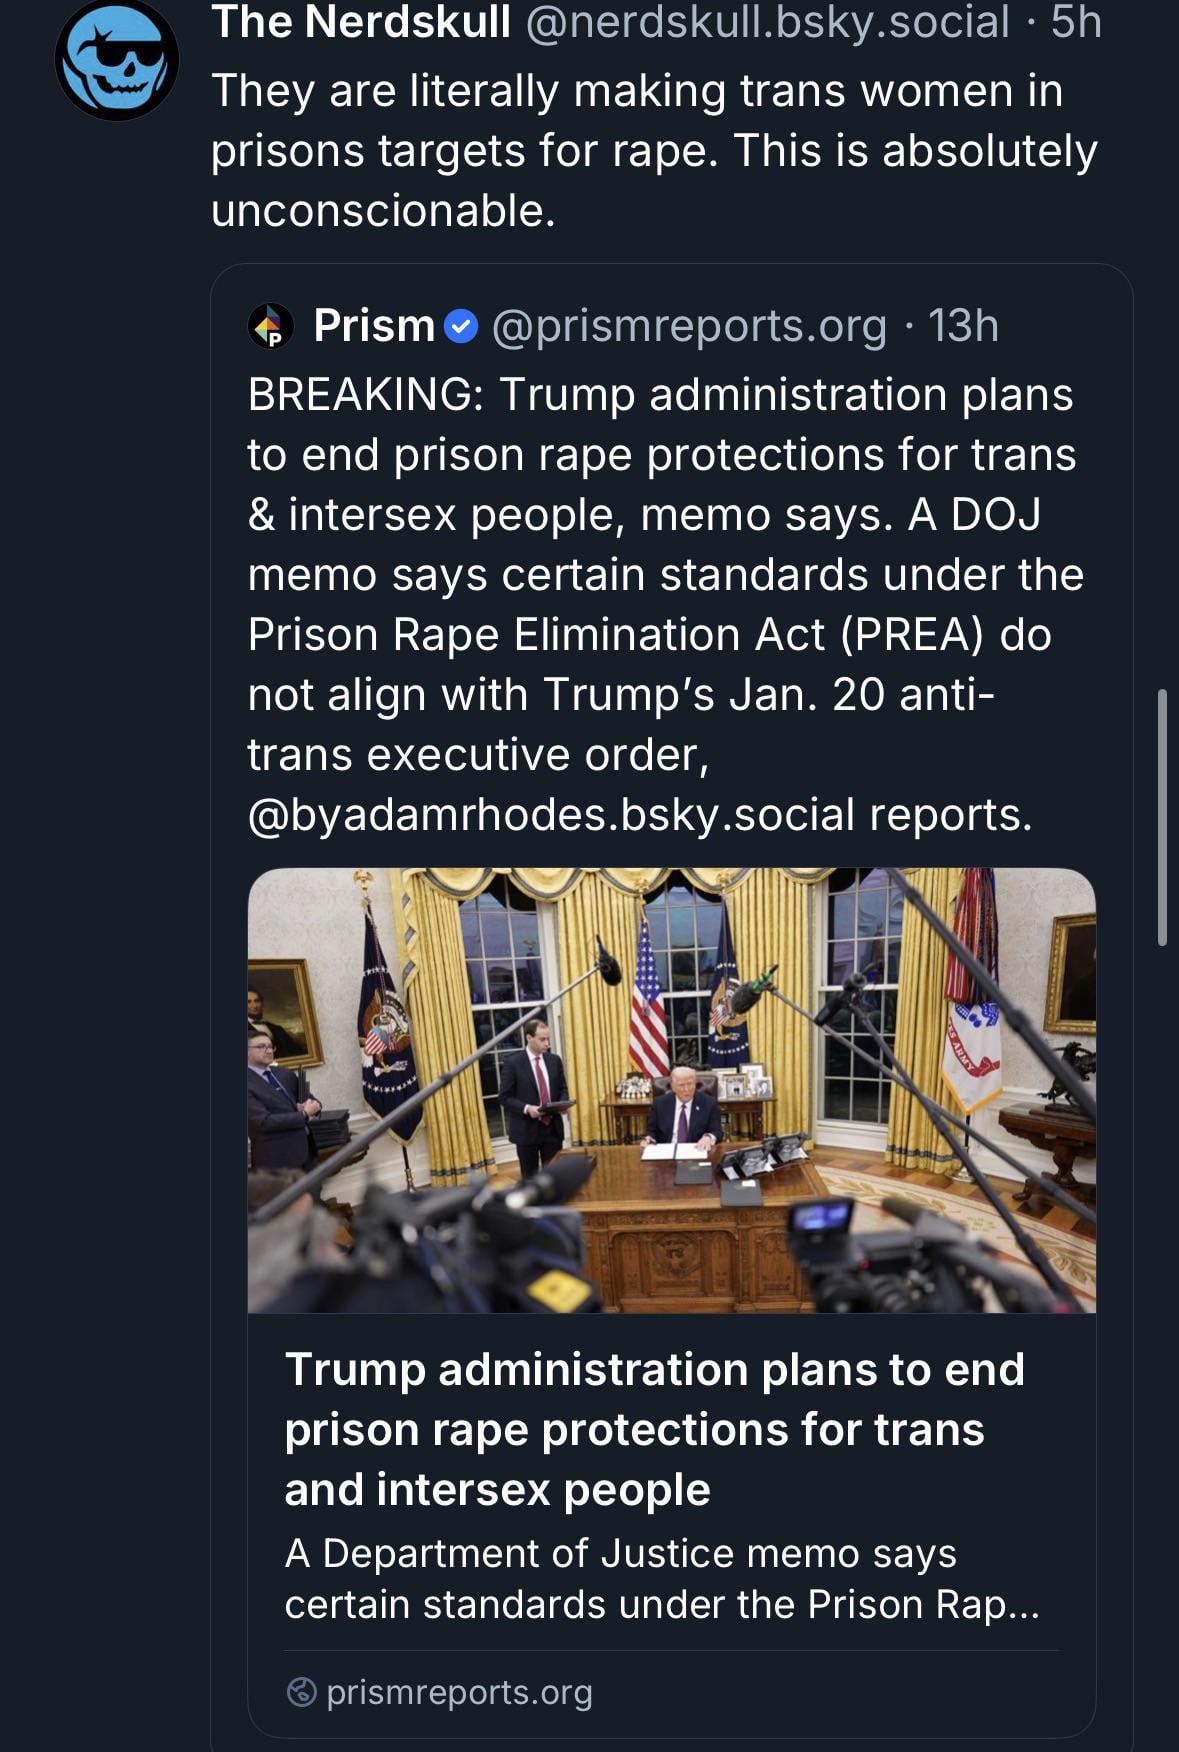Viewport: 1179px width, 1752px height.
Task: Click the 13h quoted post timestamp
Action: point(963,326)
